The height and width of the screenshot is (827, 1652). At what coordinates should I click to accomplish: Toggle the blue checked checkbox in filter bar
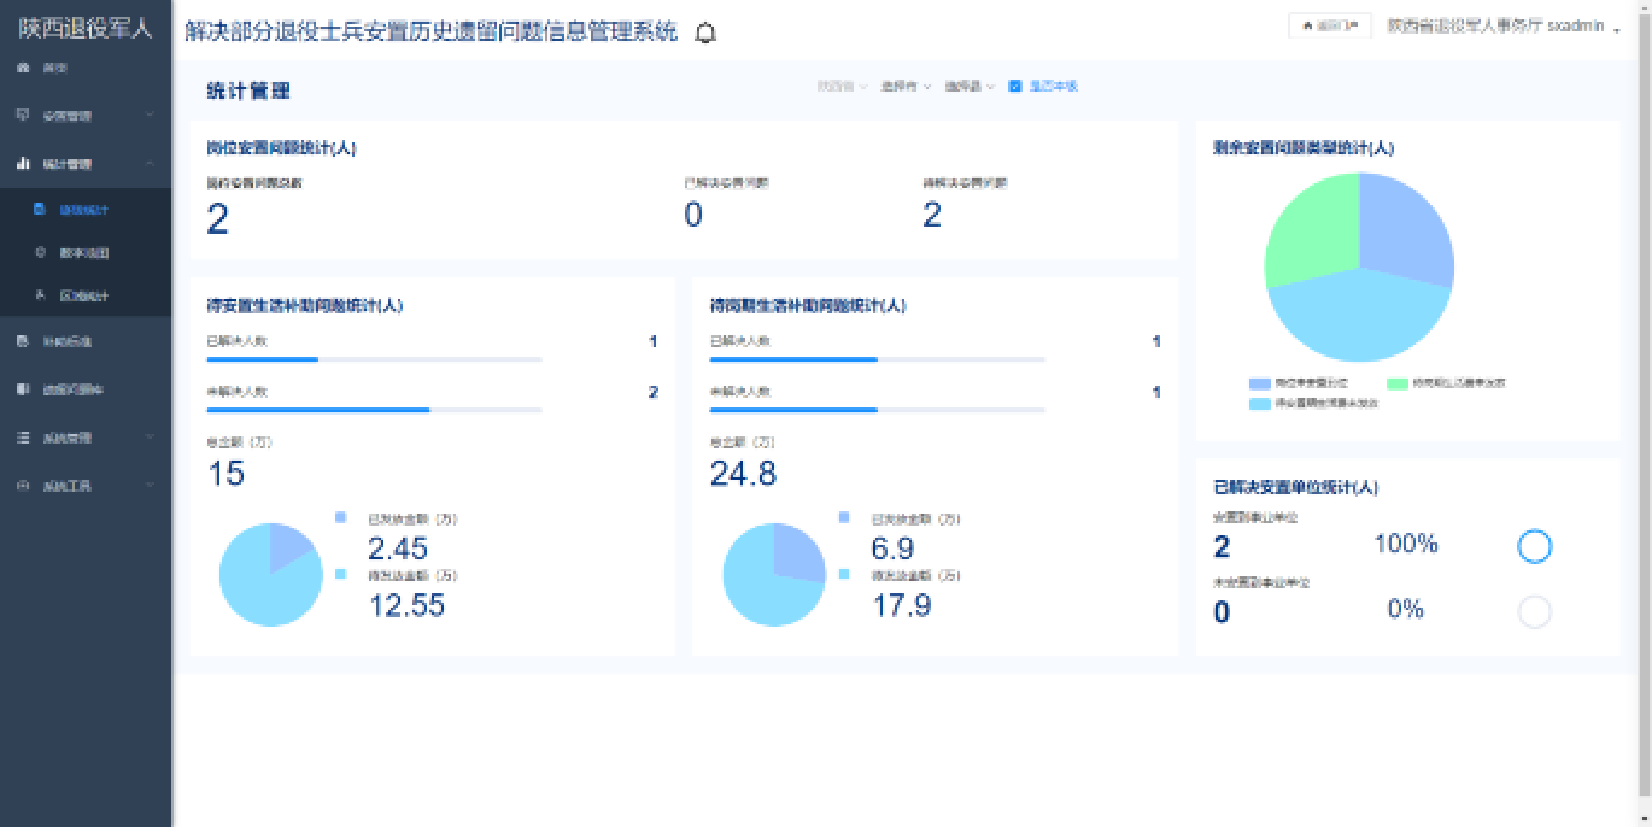1015,87
